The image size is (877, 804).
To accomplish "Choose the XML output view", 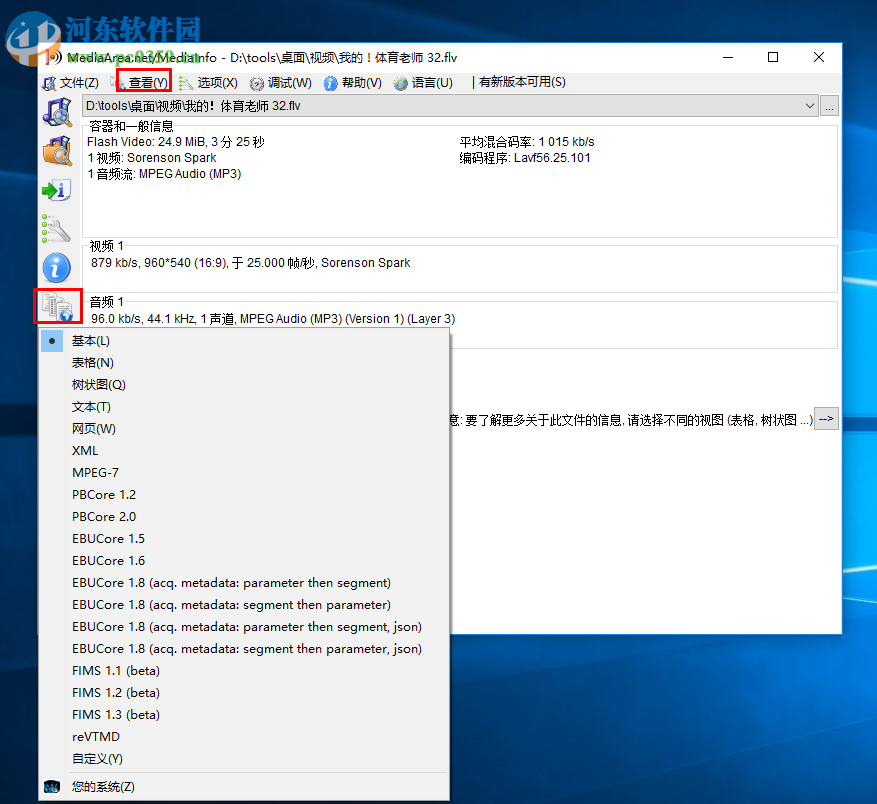I will [x=85, y=450].
